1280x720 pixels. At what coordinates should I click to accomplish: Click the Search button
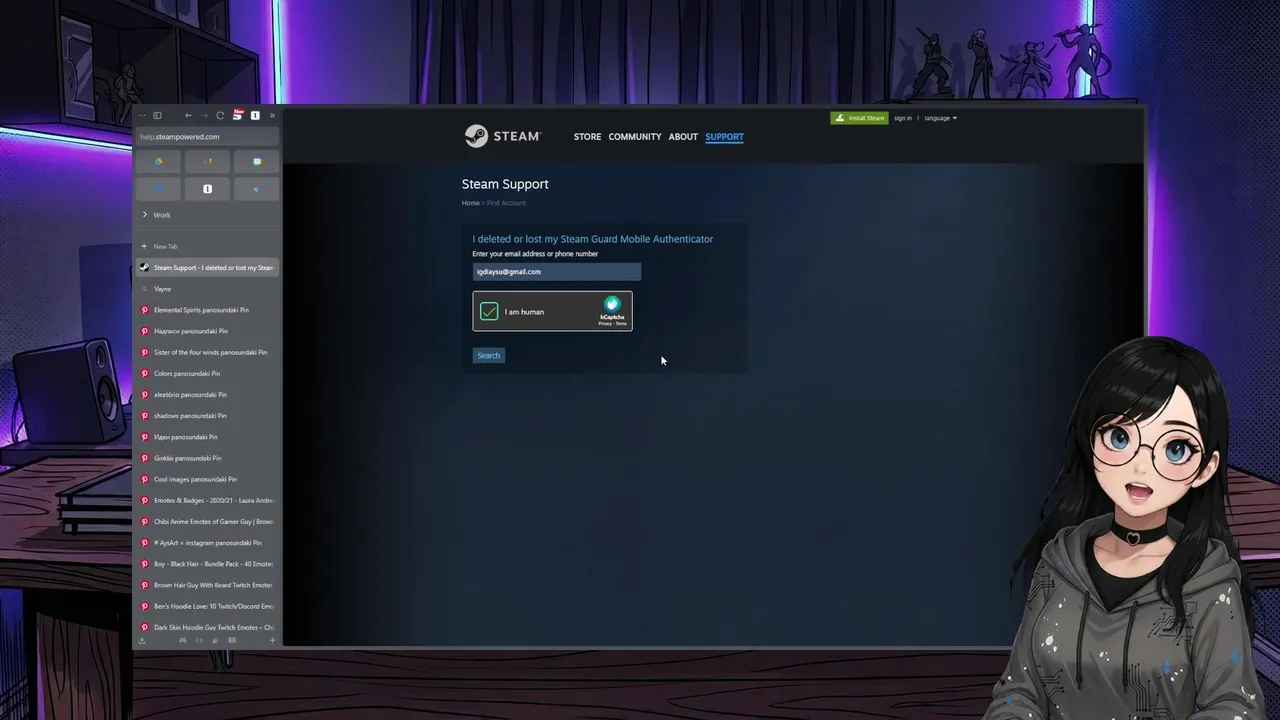click(488, 355)
